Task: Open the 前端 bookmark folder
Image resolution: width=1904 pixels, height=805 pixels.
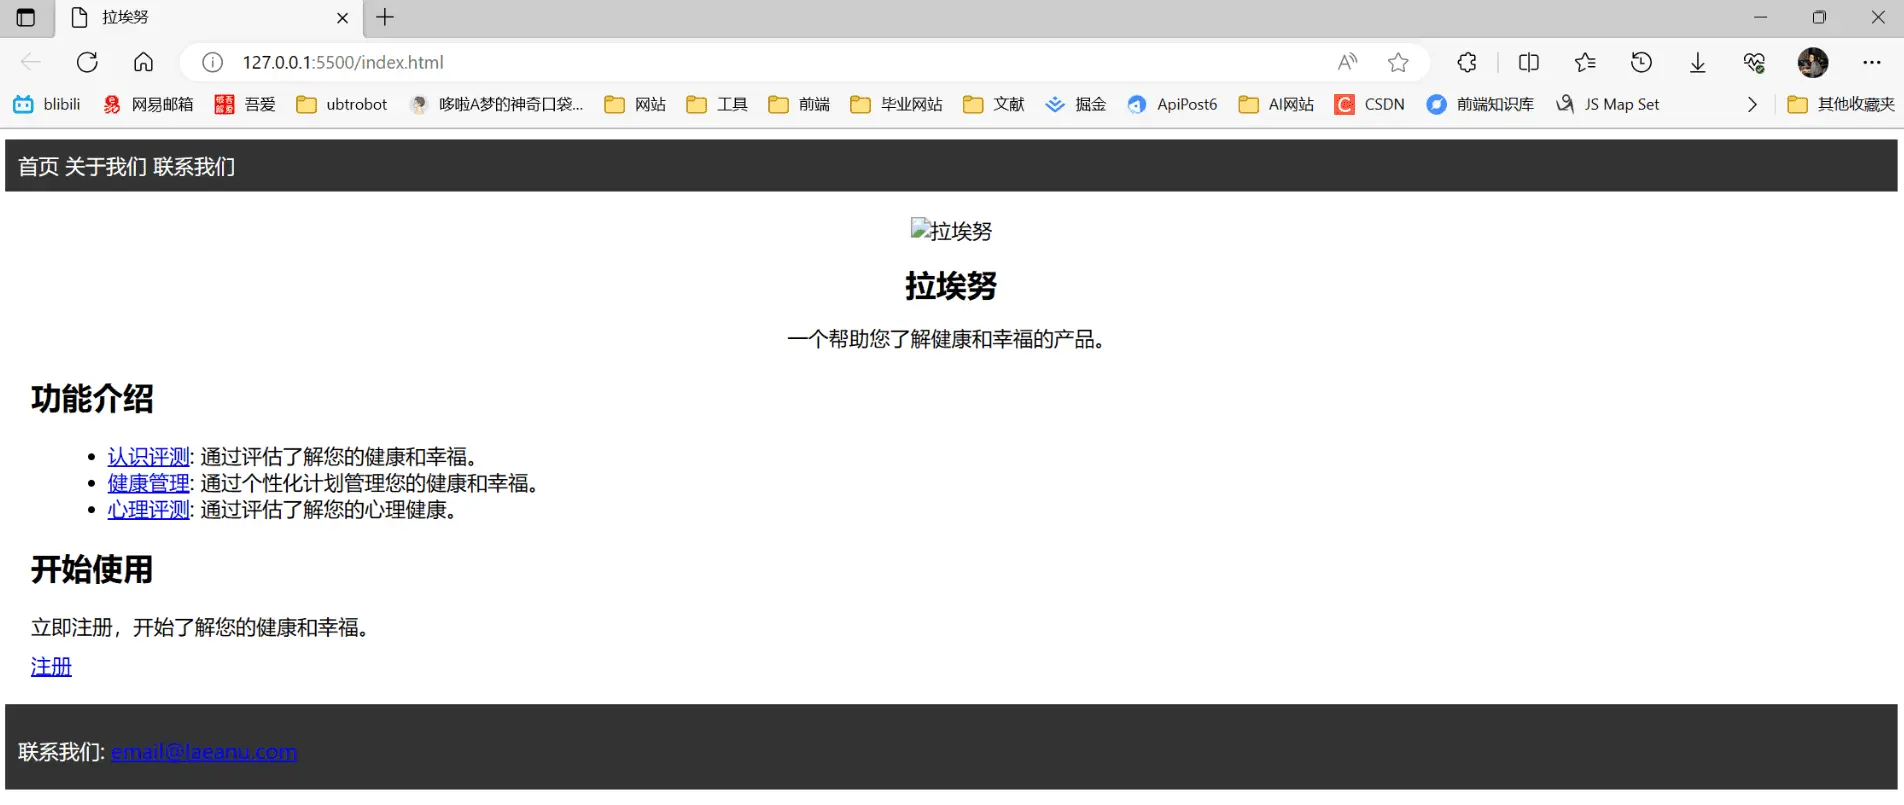Action: point(799,104)
